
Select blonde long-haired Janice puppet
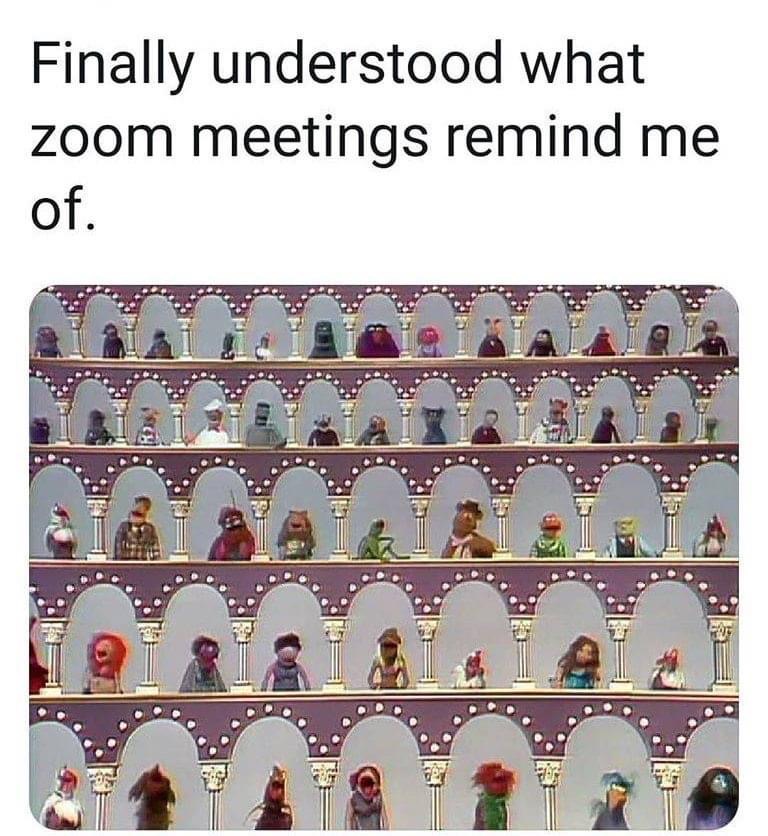(x=389, y=659)
